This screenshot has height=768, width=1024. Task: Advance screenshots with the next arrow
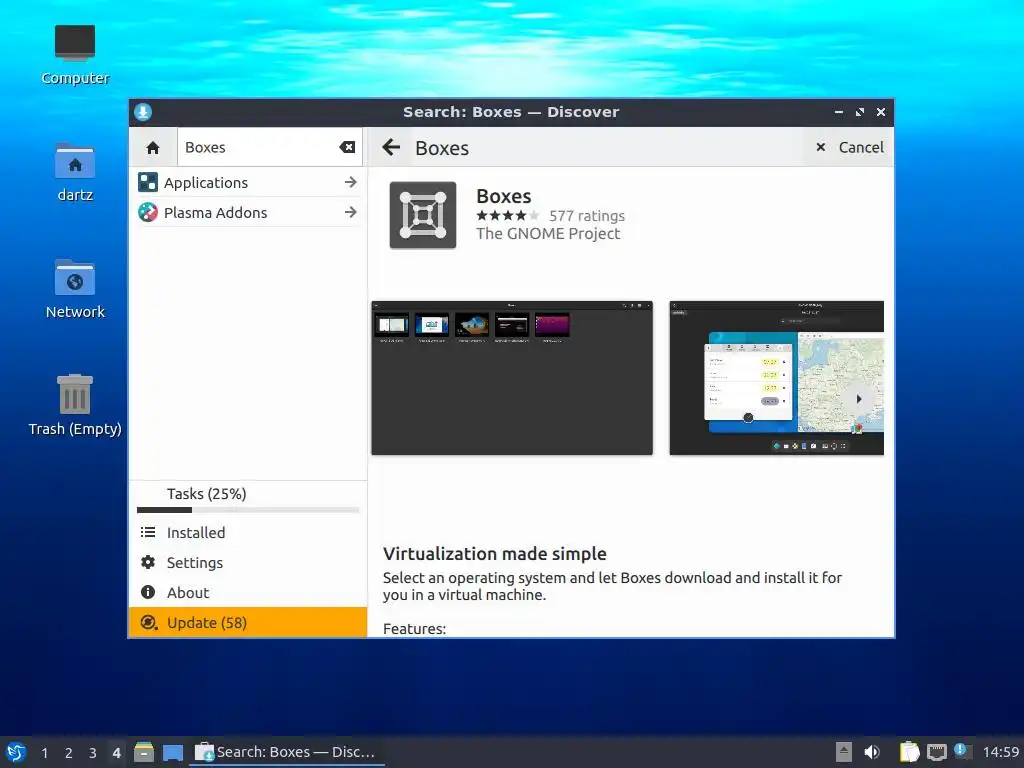click(x=859, y=399)
